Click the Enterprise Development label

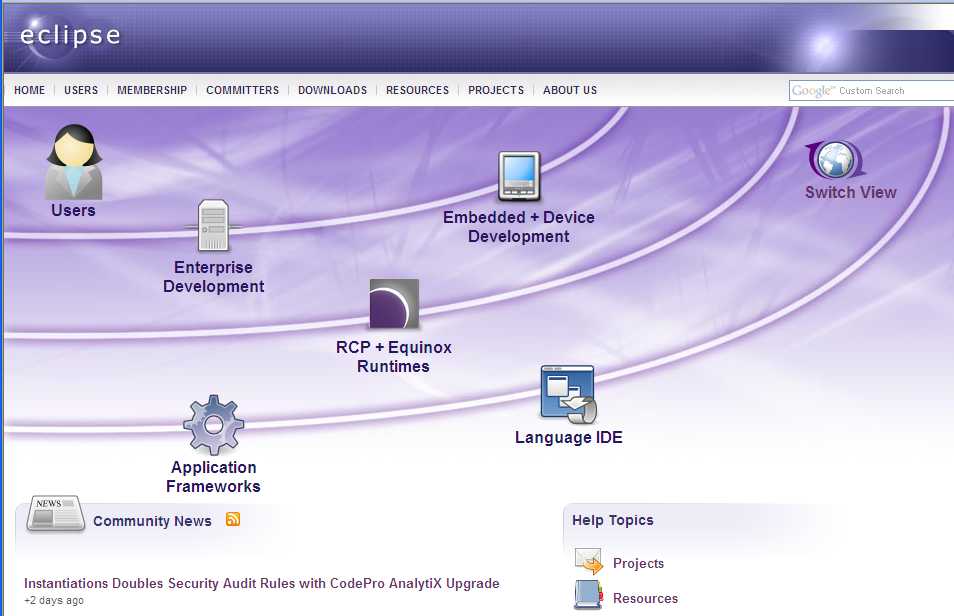214,277
